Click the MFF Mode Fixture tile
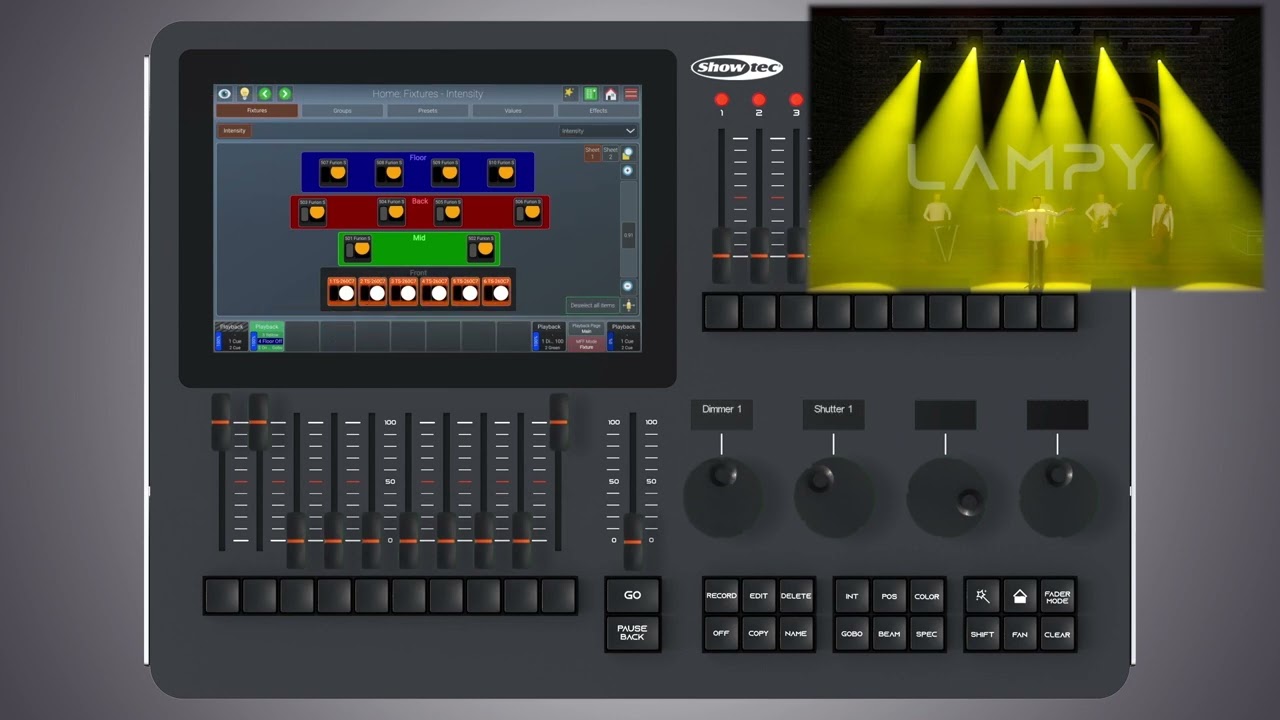The height and width of the screenshot is (720, 1280). 586,344
